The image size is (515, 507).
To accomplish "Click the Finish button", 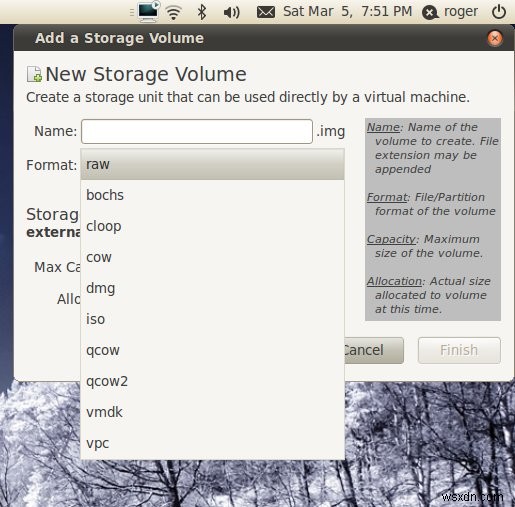I will (x=459, y=350).
